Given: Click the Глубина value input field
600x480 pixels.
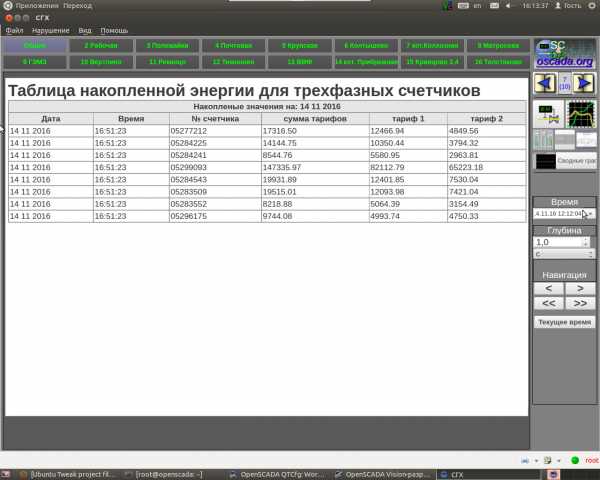Looking at the screenshot, I should 556,241.
